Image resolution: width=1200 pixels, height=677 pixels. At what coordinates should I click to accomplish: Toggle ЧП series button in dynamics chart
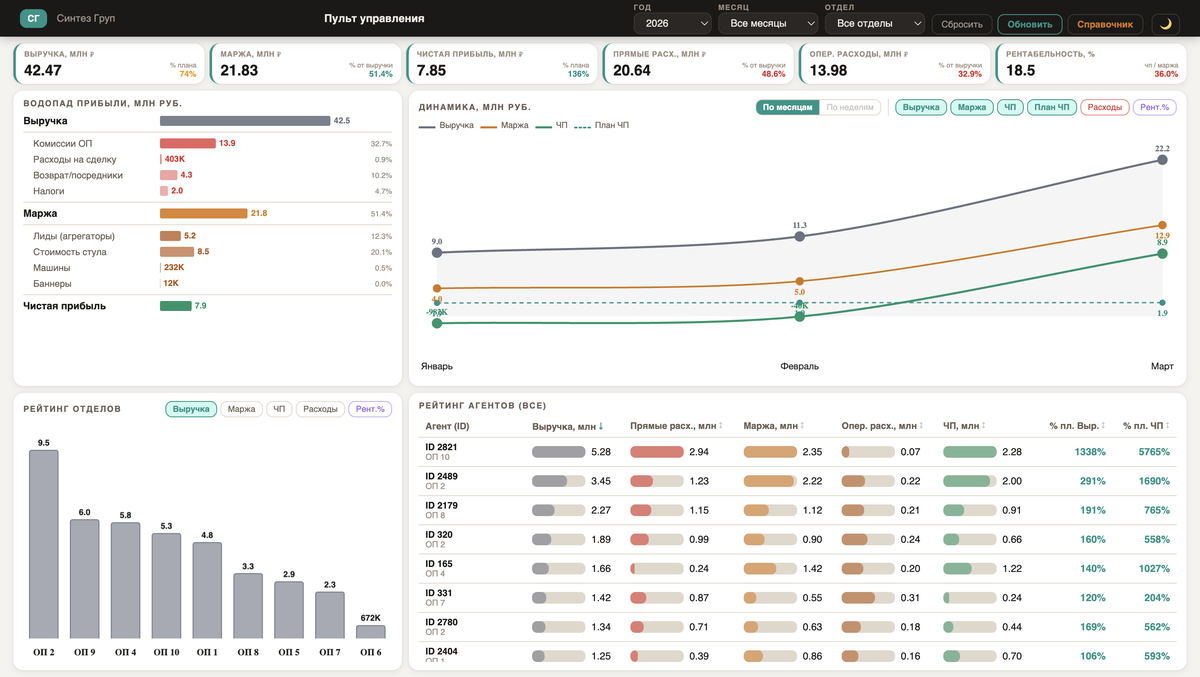click(x=1008, y=107)
